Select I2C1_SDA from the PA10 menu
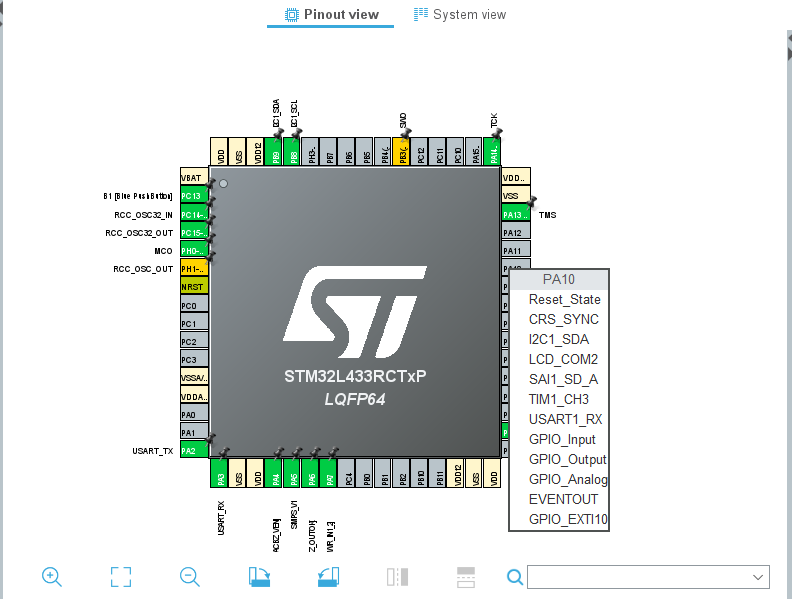The image size is (792, 599). (559, 339)
